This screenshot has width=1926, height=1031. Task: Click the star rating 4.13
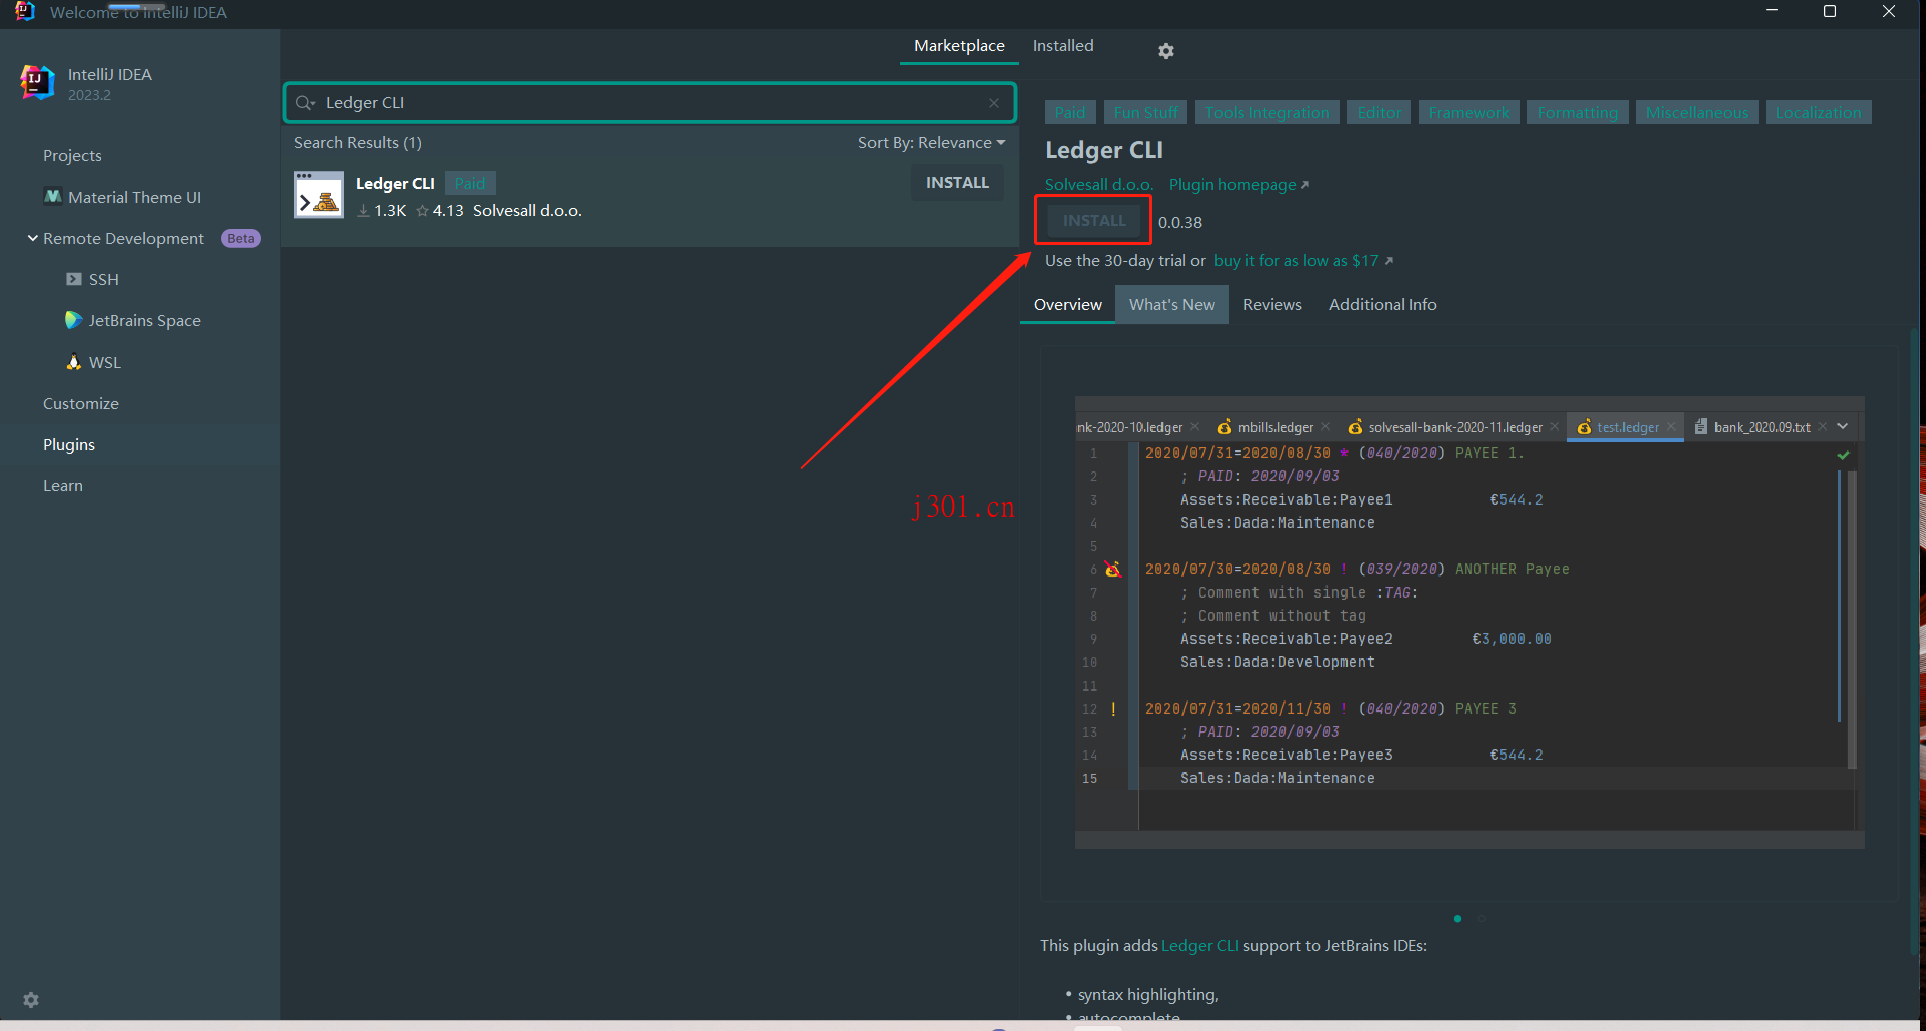coord(440,211)
